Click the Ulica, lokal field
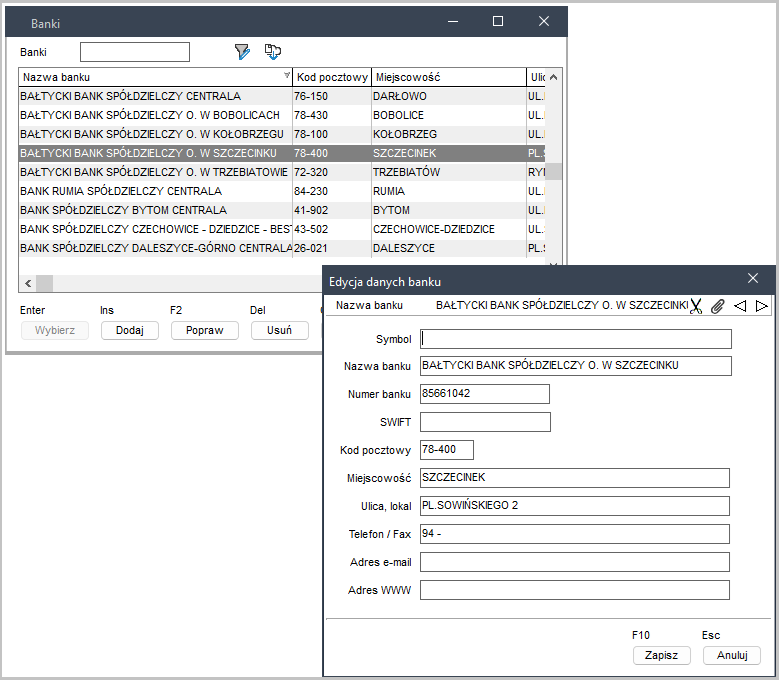779x681 pixels. (574, 506)
